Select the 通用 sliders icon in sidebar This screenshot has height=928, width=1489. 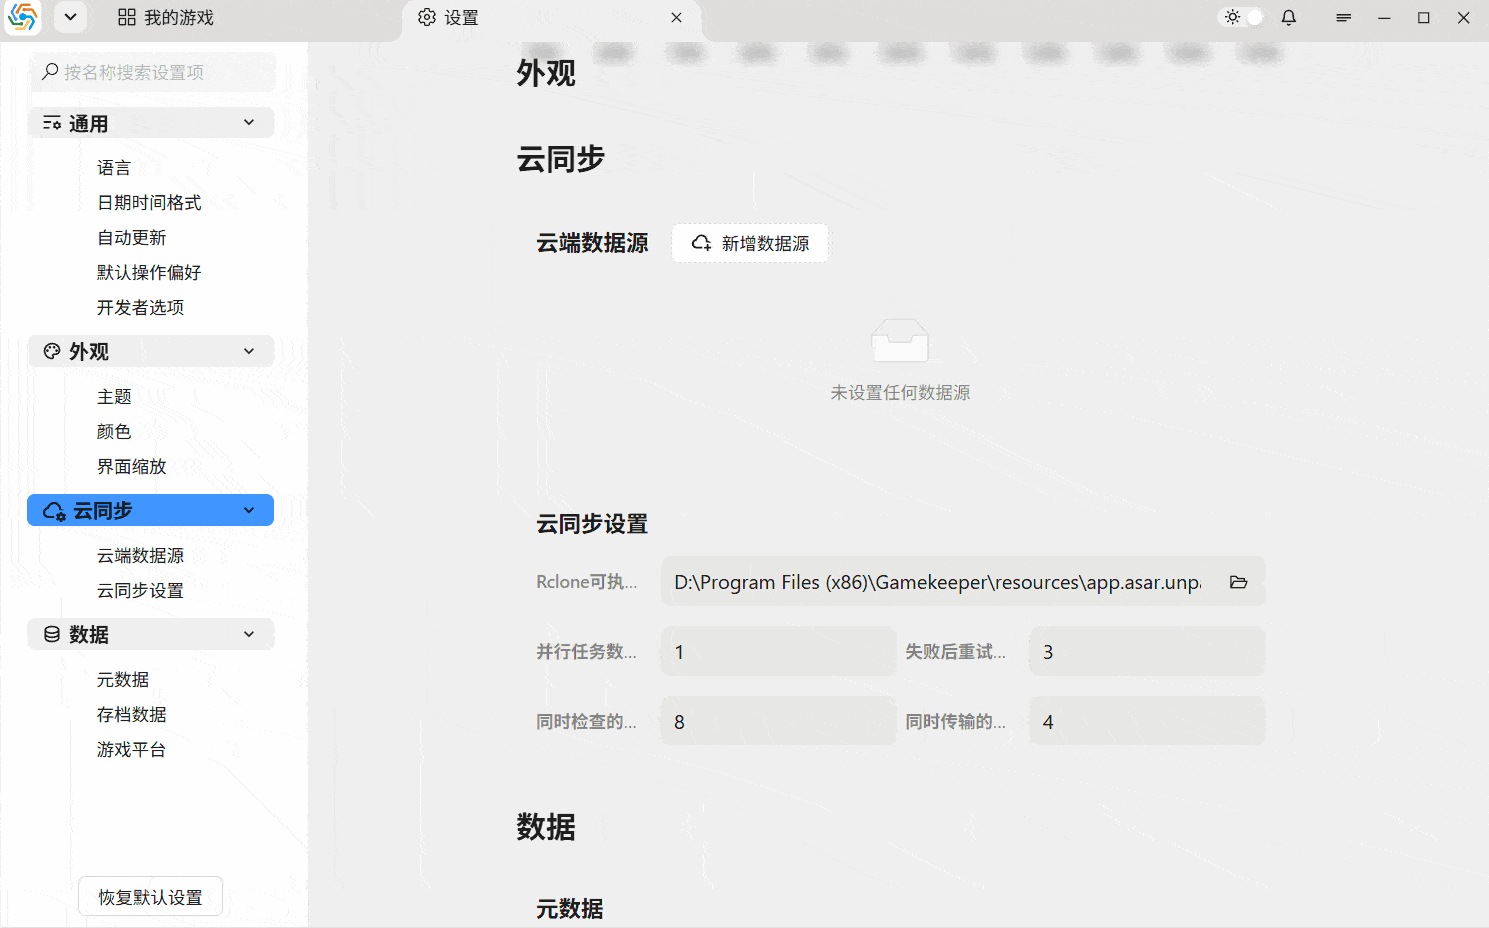click(52, 122)
